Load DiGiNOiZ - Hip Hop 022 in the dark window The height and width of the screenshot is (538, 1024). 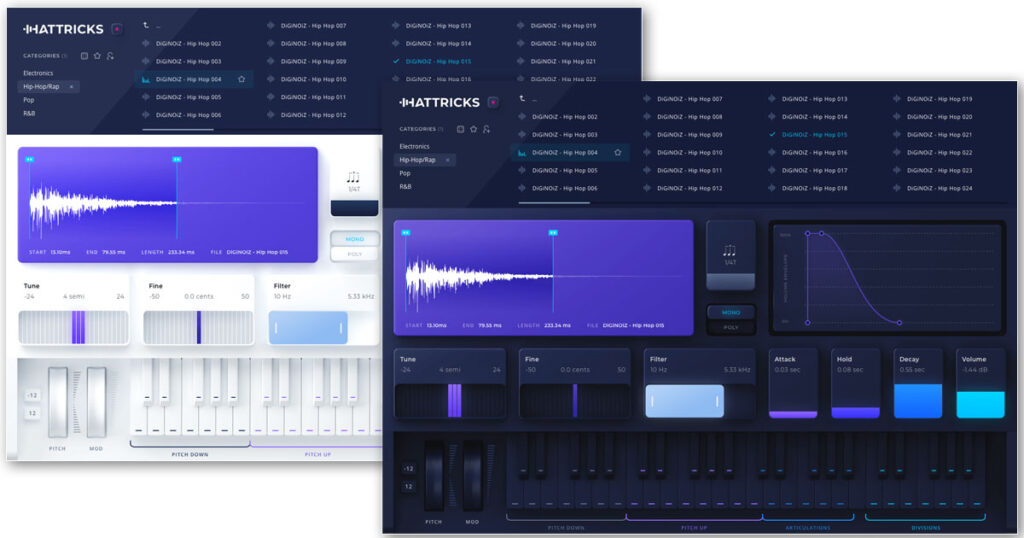click(x=939, y=153)
